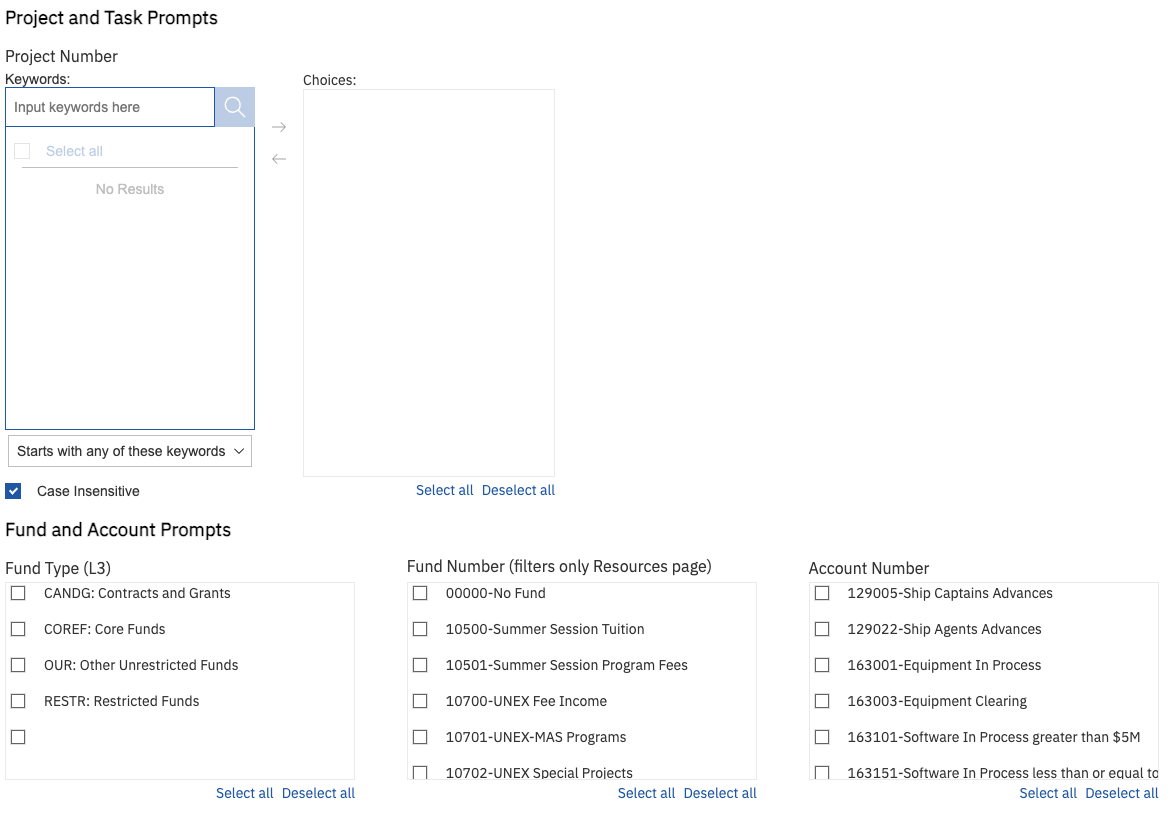Check the CANDG: Contracts and Grants box

[18, 593]
